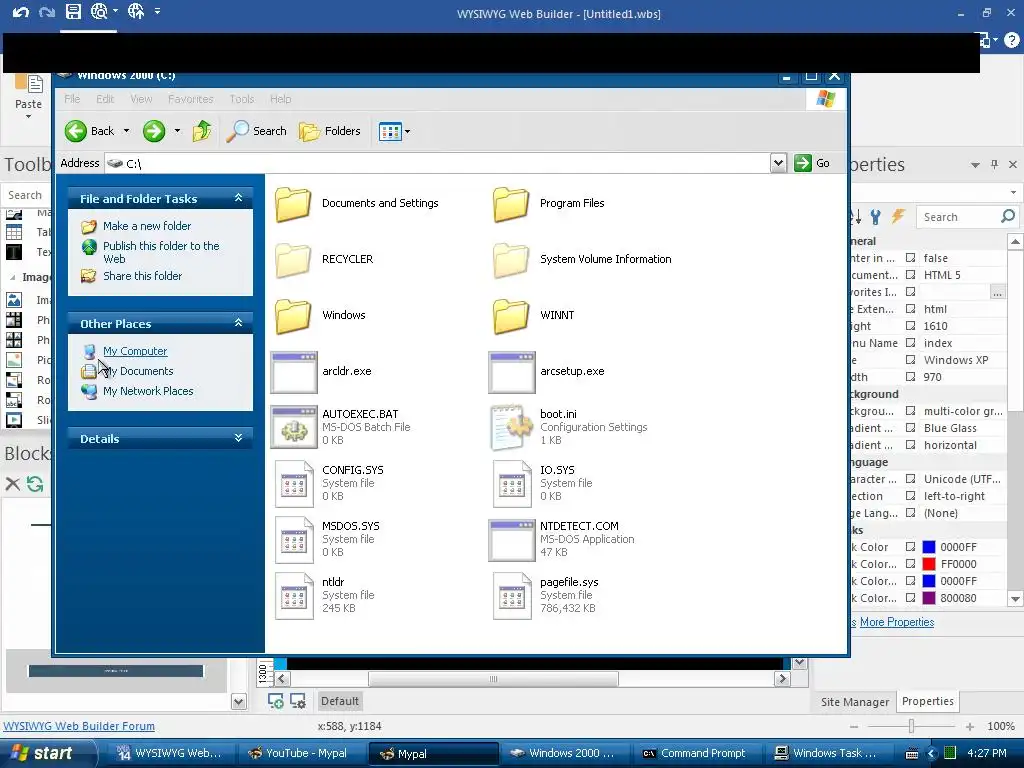
Task: Open the WYSIWYG Web Builder Forum link
Action: 79,726
